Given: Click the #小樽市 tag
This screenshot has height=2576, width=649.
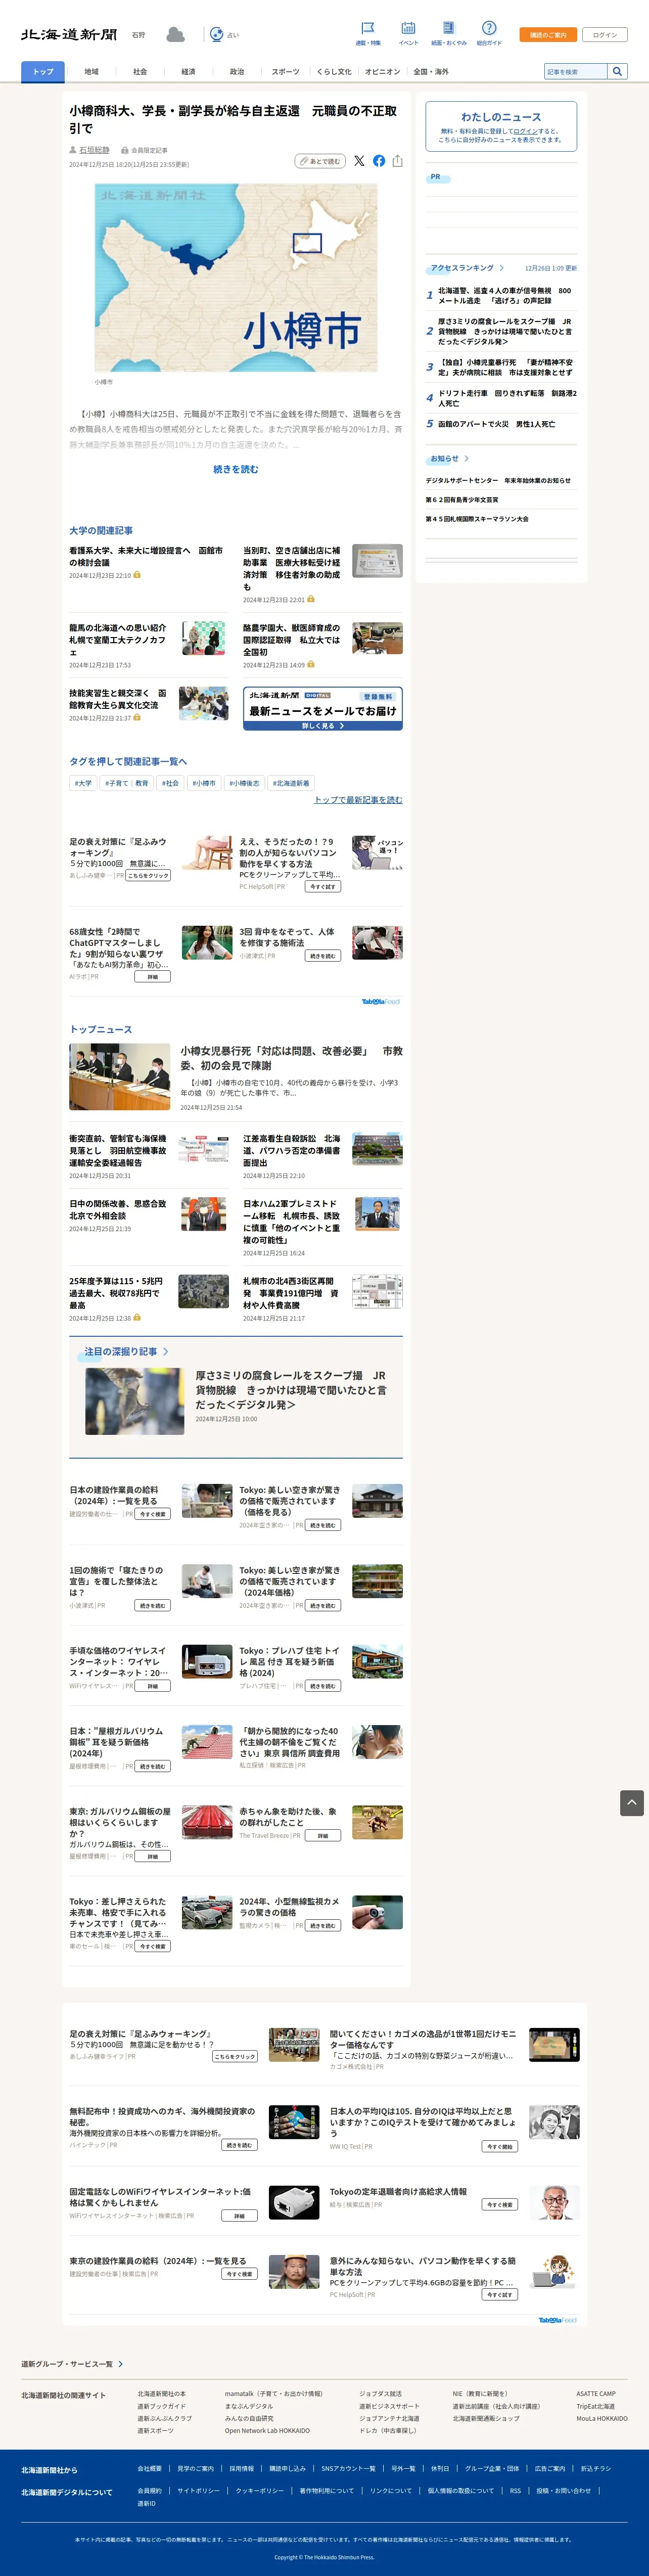Looking at the screenshot, I should pyautogui.click(x=204, y=783).
